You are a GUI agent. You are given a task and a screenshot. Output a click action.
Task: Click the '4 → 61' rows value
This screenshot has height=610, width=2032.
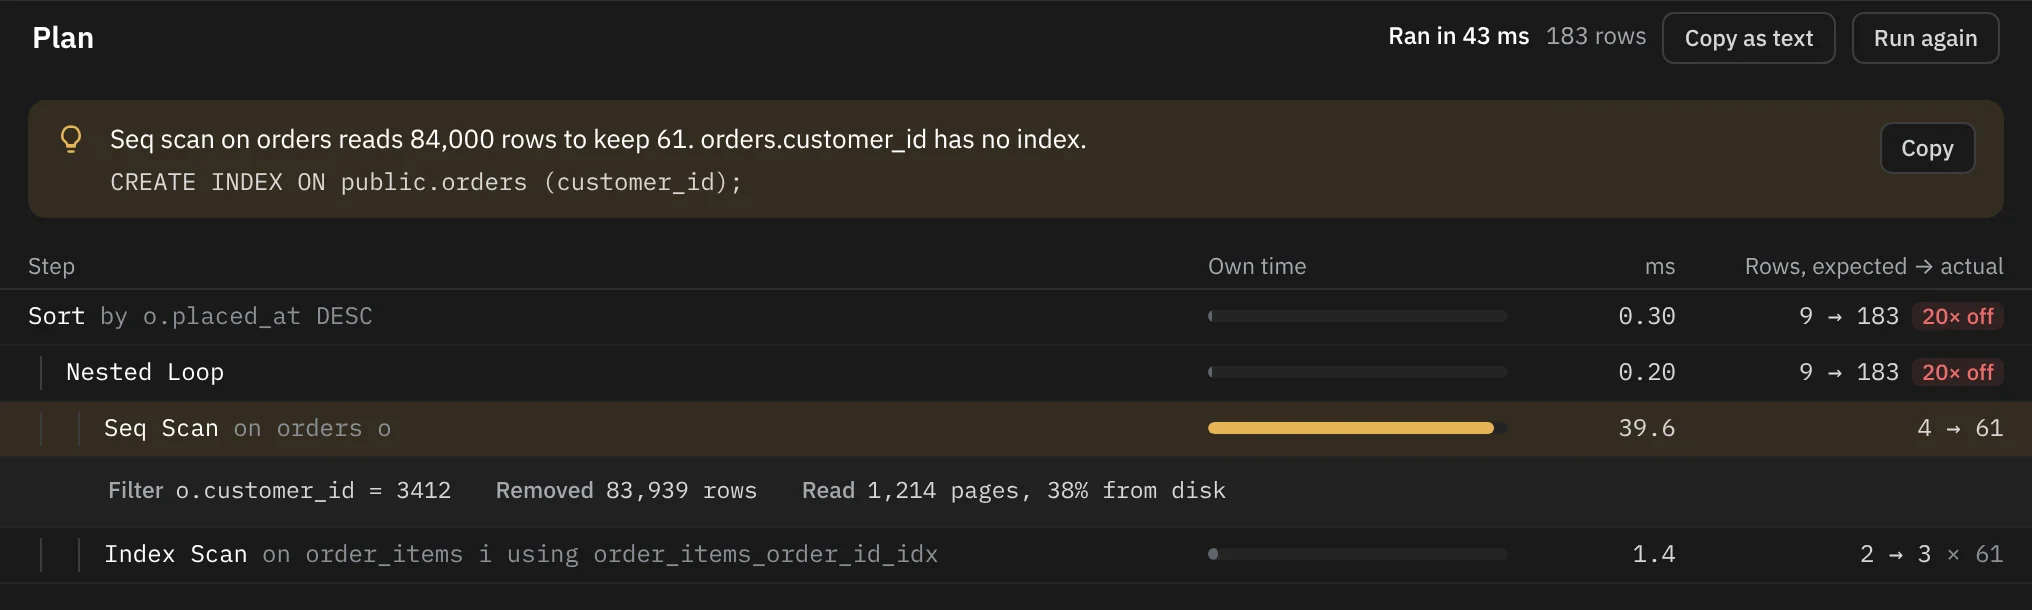pos(1960,429)
